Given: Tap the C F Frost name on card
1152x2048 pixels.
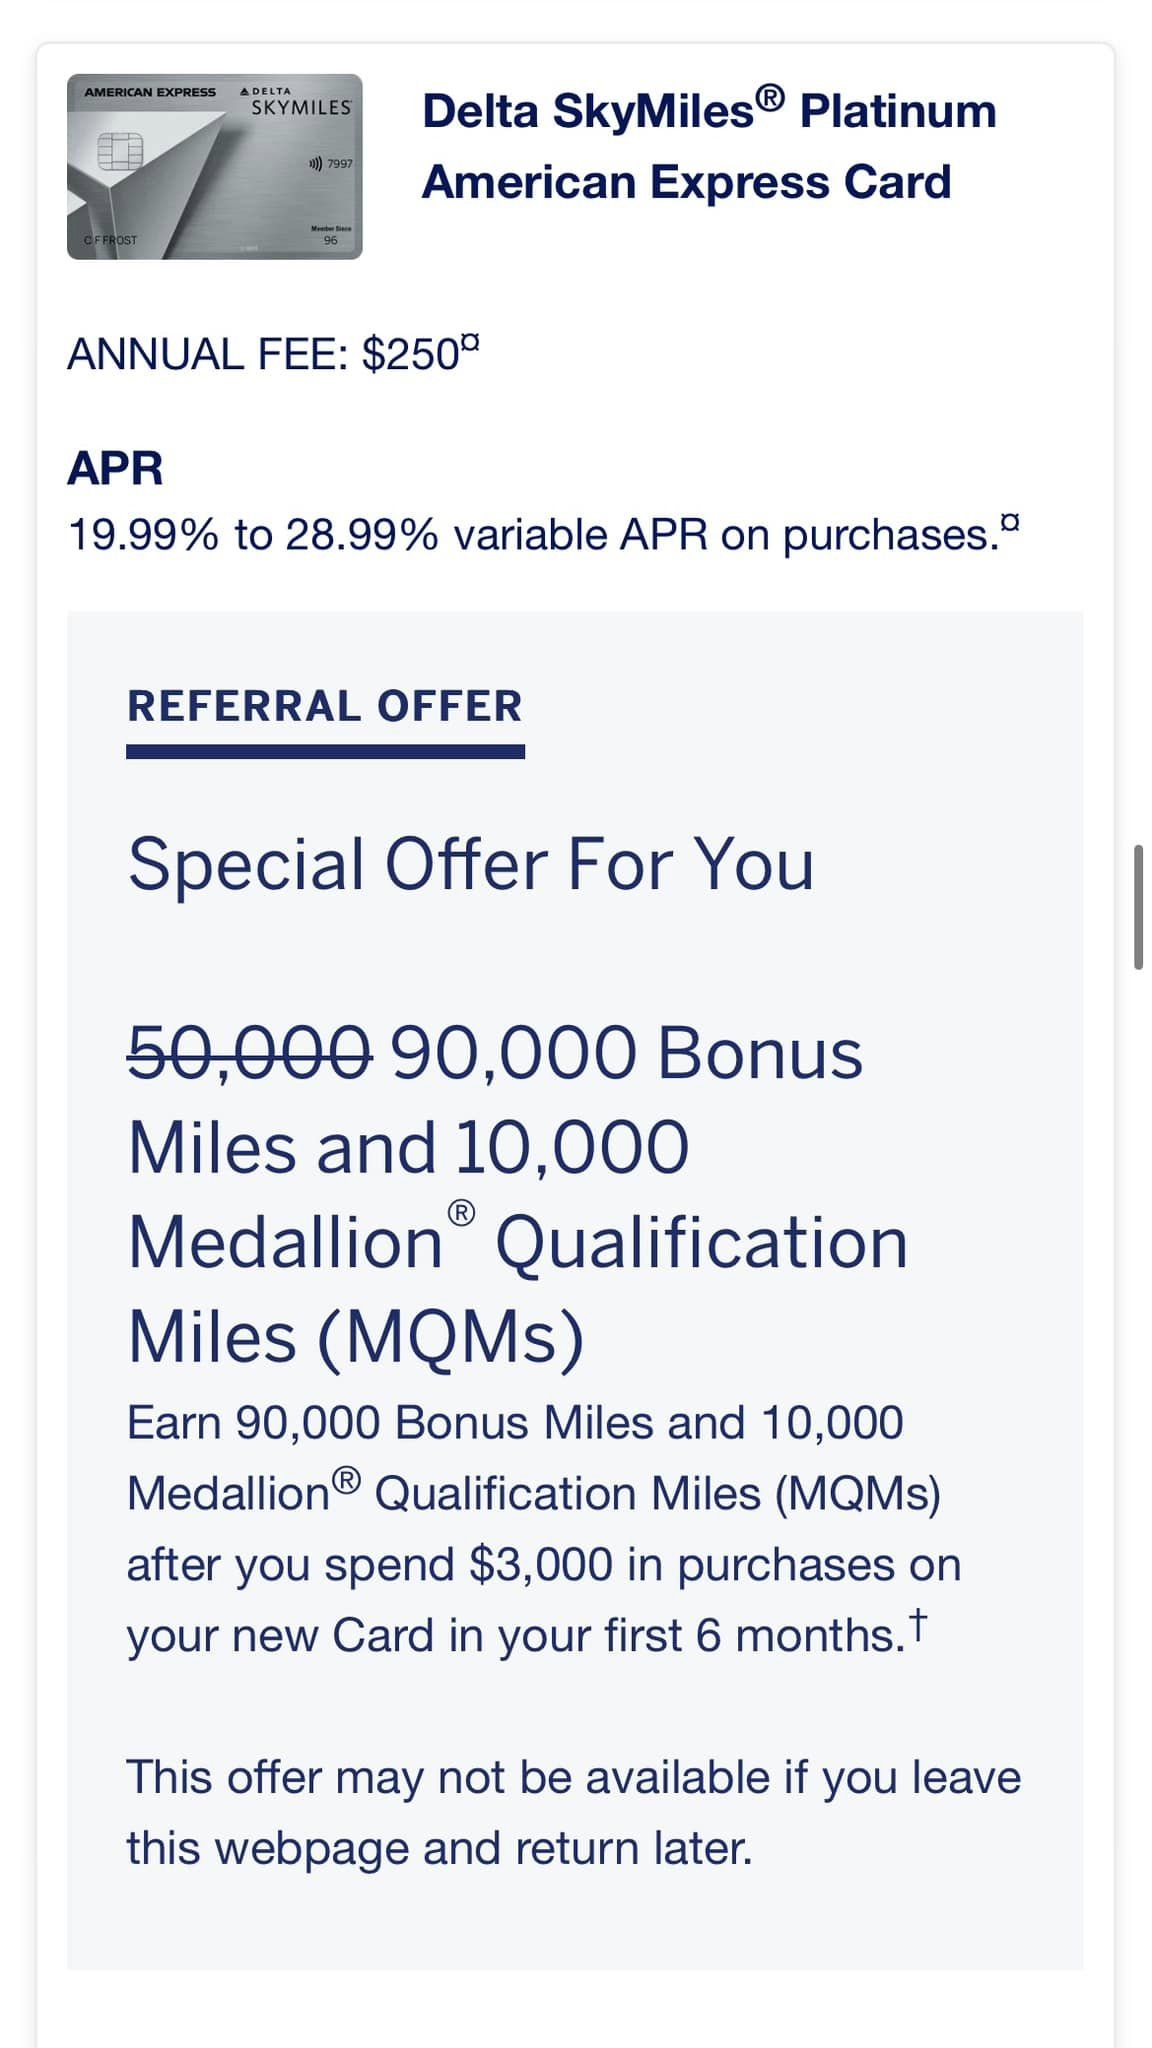Looking at the screenshot, I should (x=110, y=240).
